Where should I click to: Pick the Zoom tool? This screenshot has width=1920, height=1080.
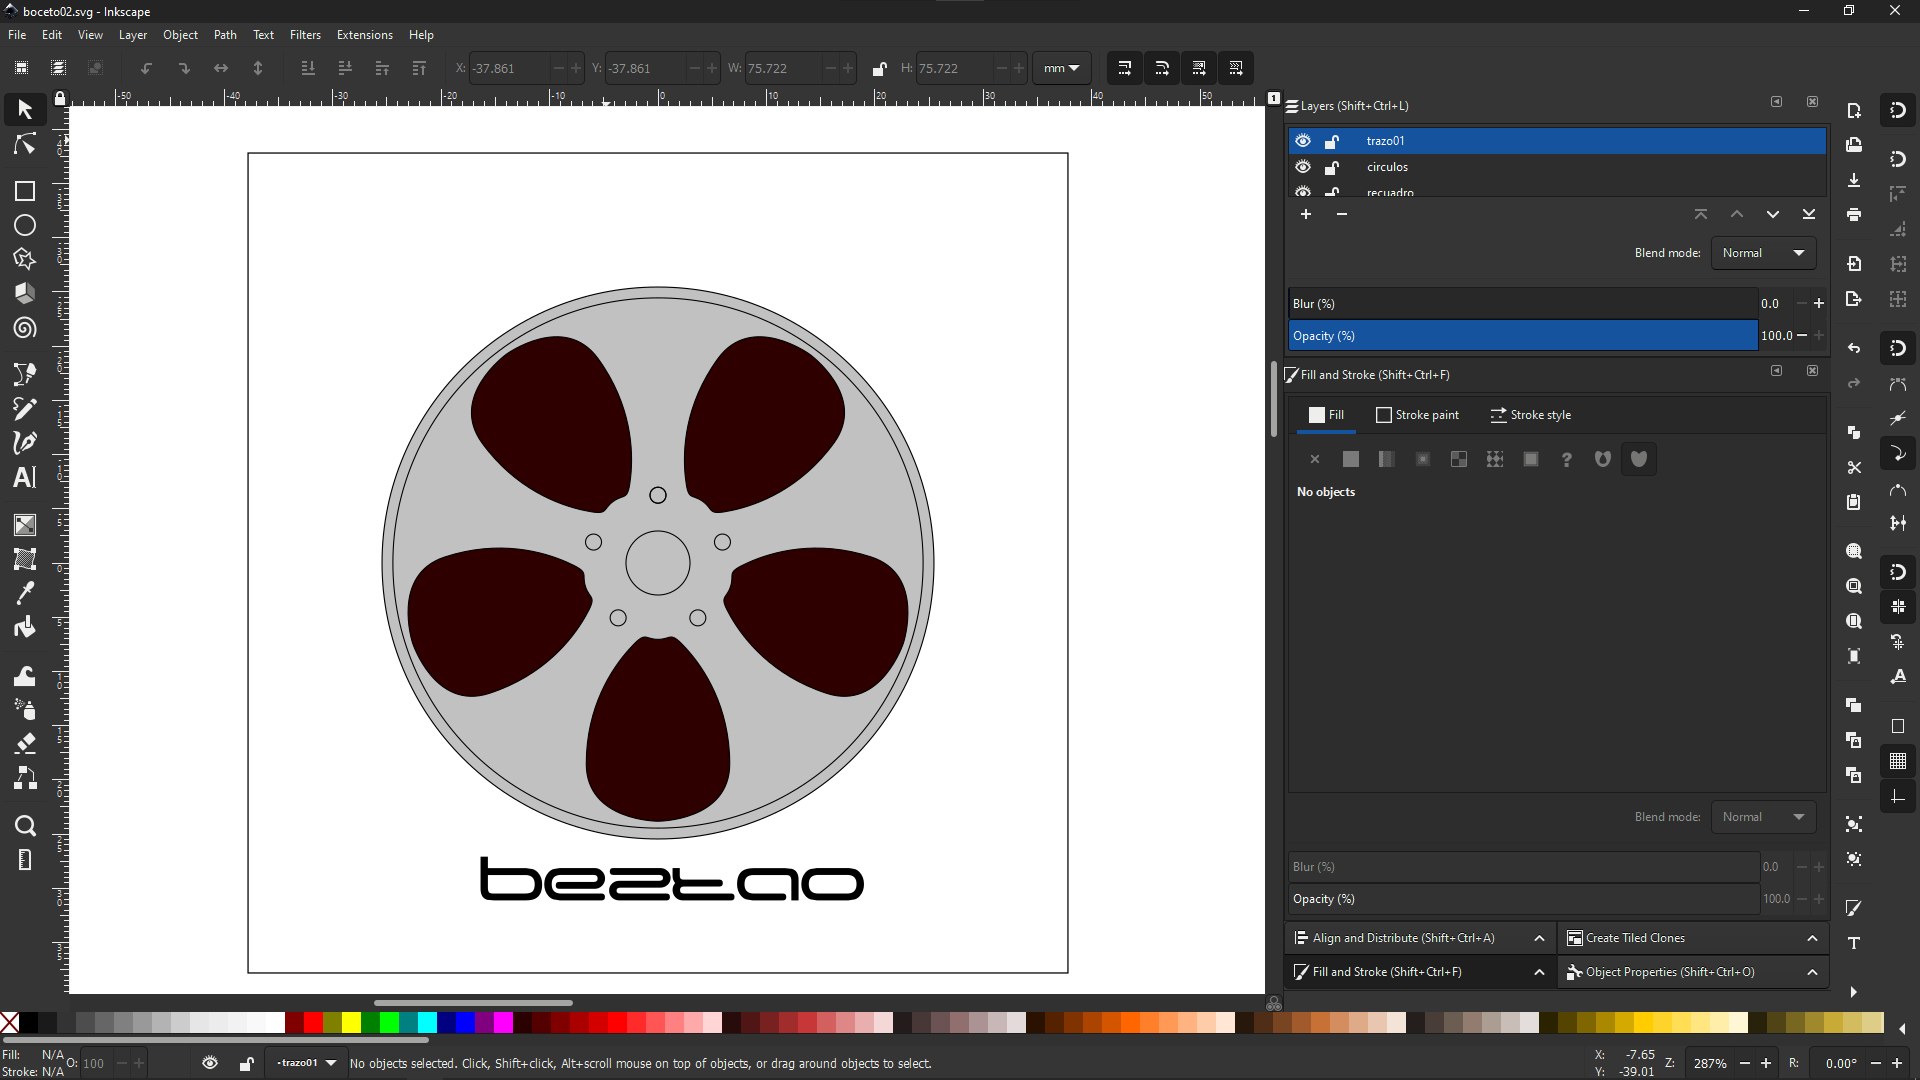tap(25, 826)
